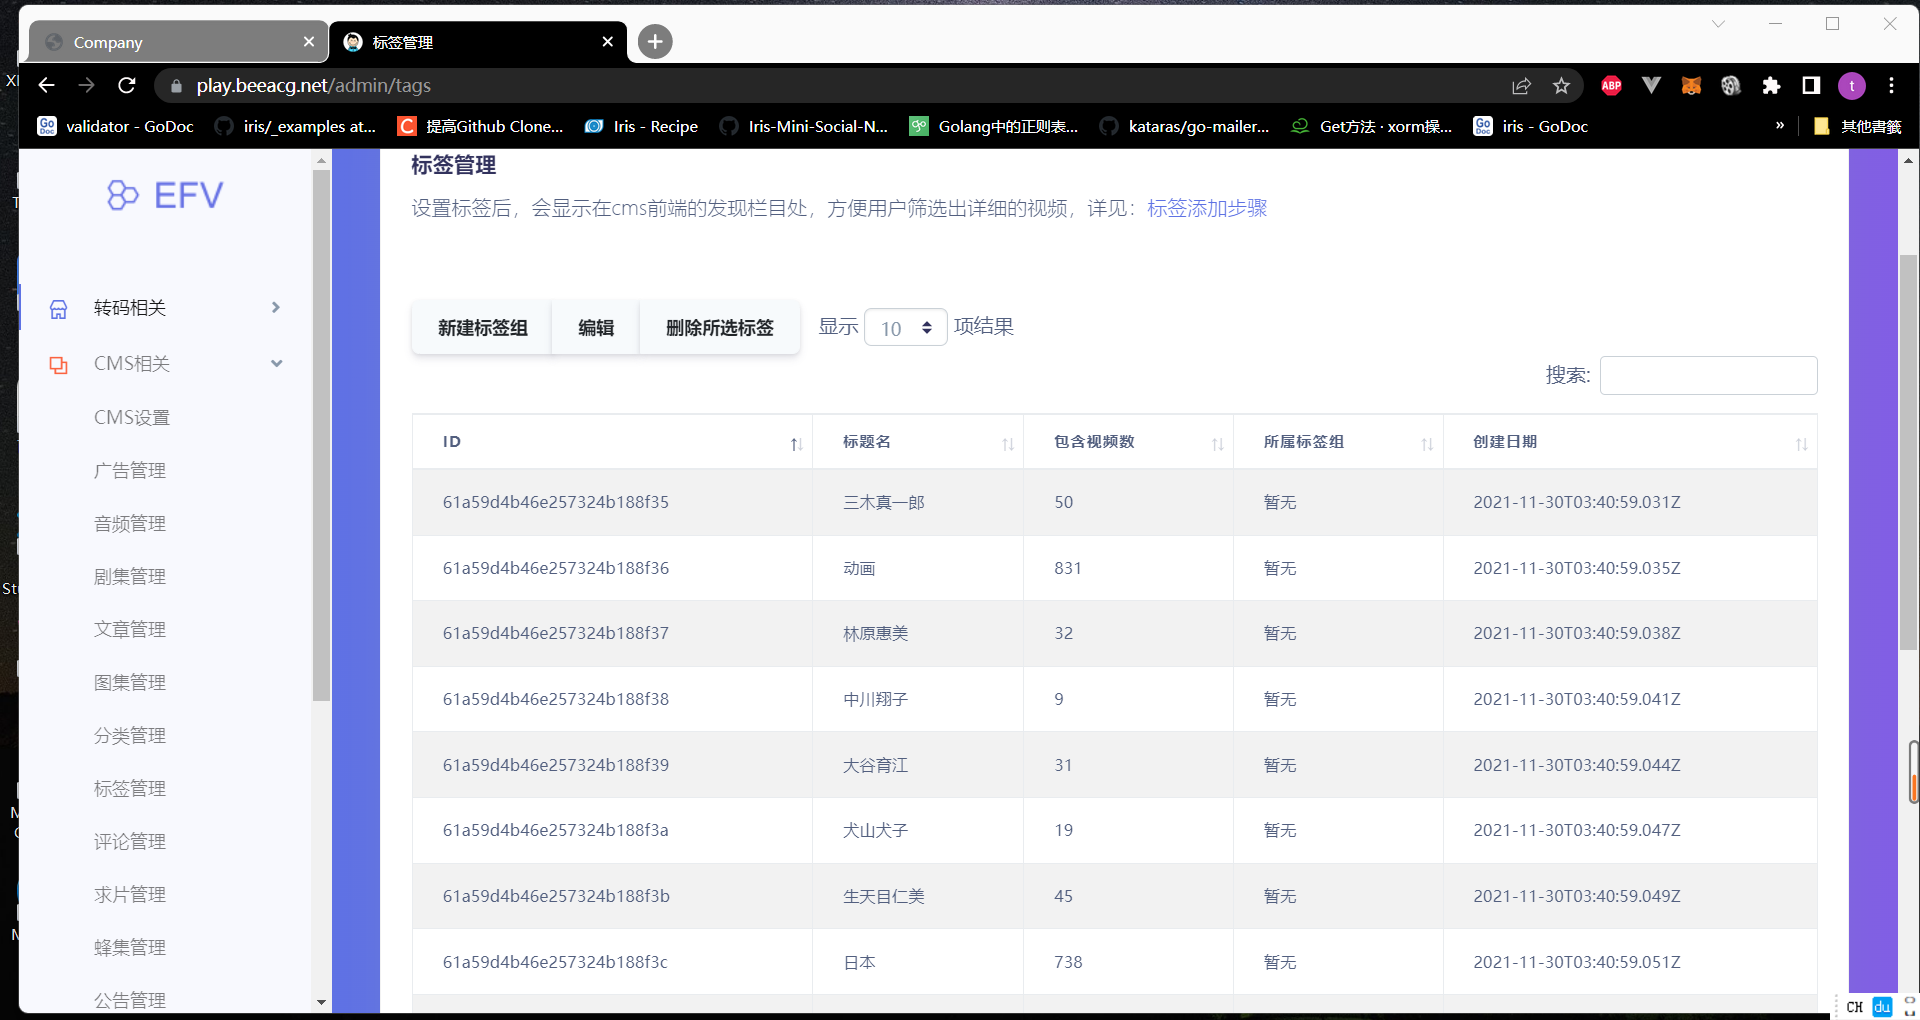Toggle the browser side panel icon
The height and width of the screenshot is (1020, 1920).
tap(1811, 86)
